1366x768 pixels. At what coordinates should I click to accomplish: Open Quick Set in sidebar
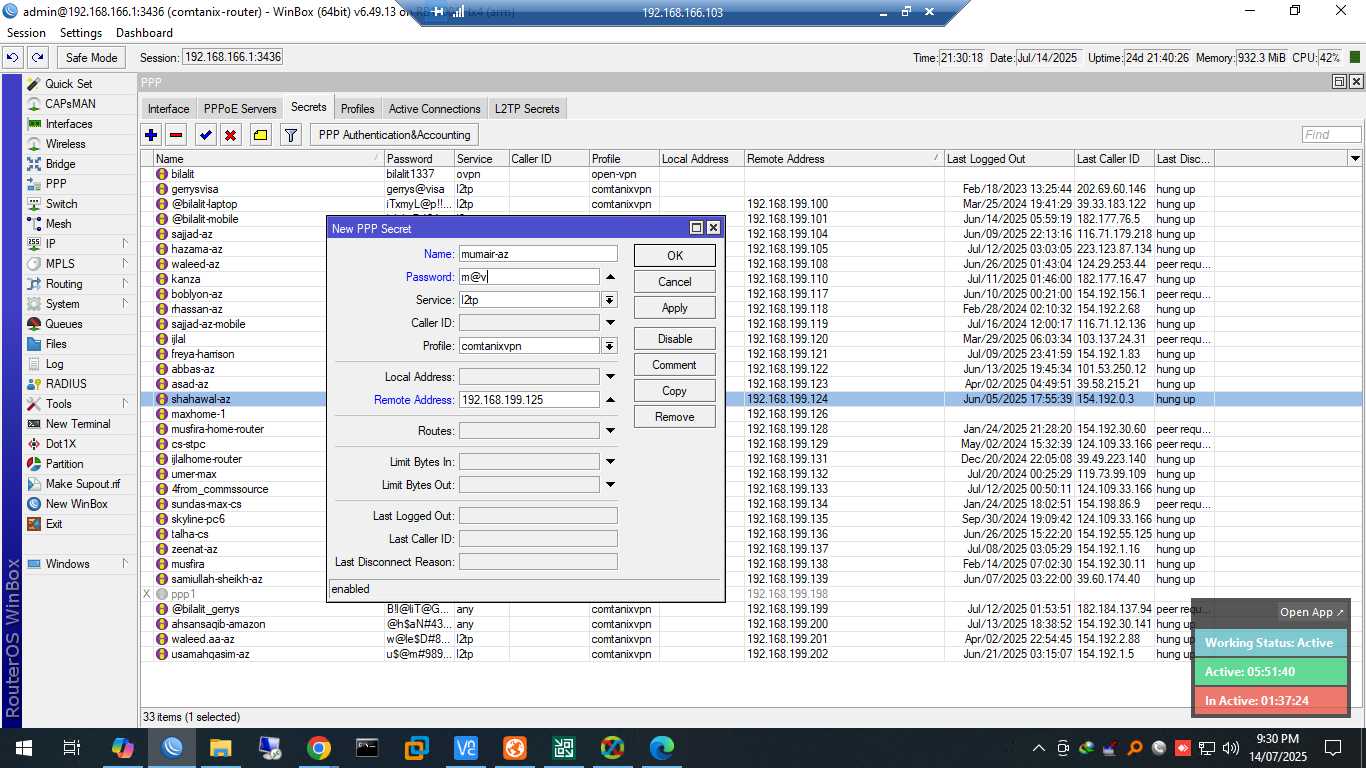(69, 84)
